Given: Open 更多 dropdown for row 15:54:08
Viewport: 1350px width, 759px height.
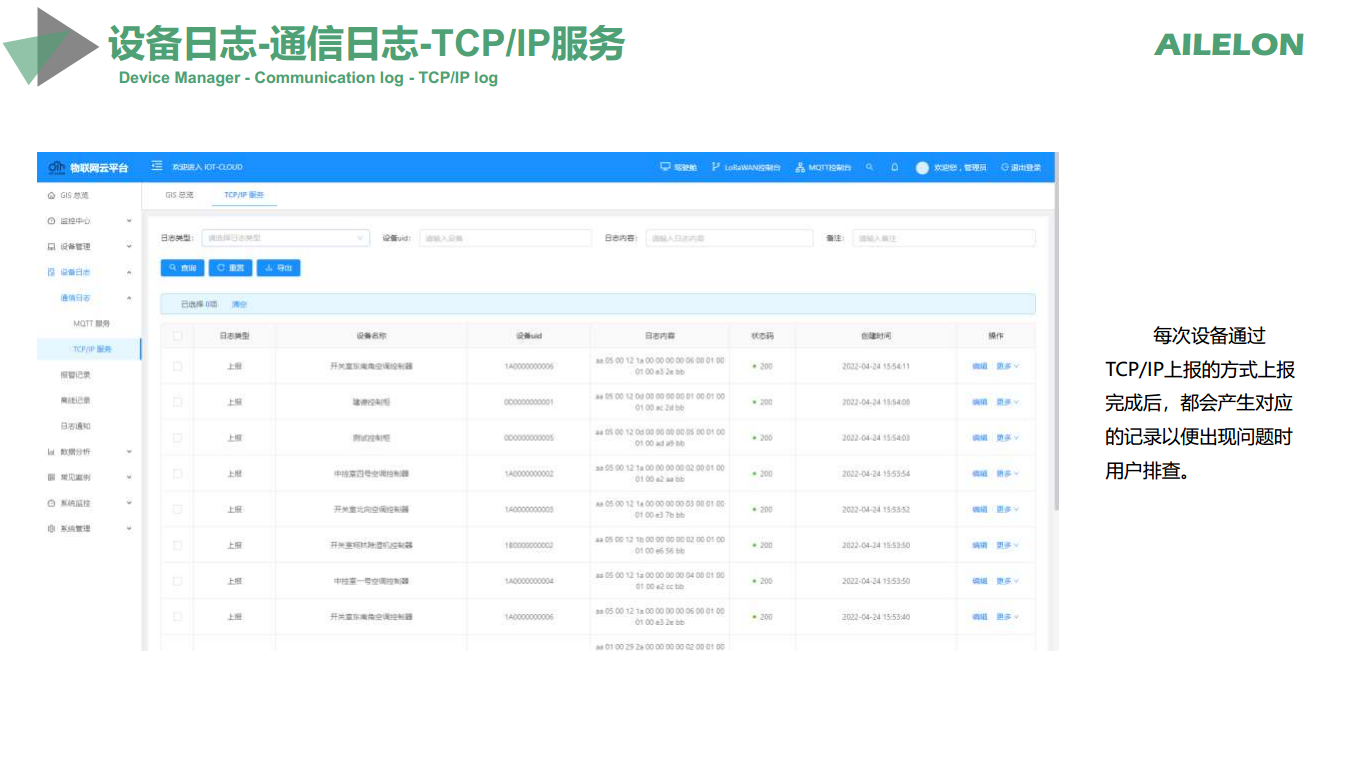Looking at the screenshot, I should [x=1007, y=402].
